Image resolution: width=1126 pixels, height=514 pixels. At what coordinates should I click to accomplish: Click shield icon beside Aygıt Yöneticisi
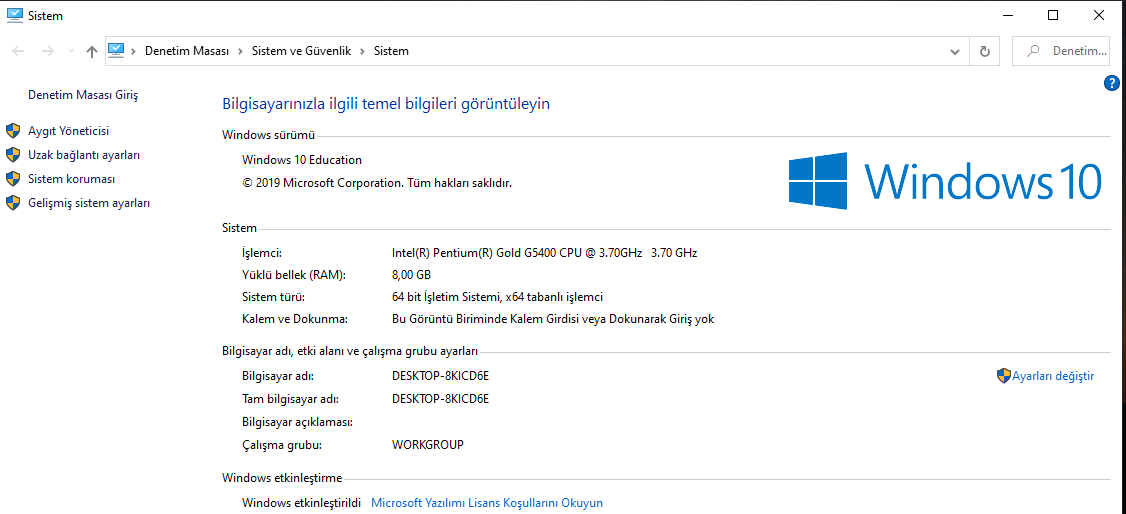tap(13, 131)
